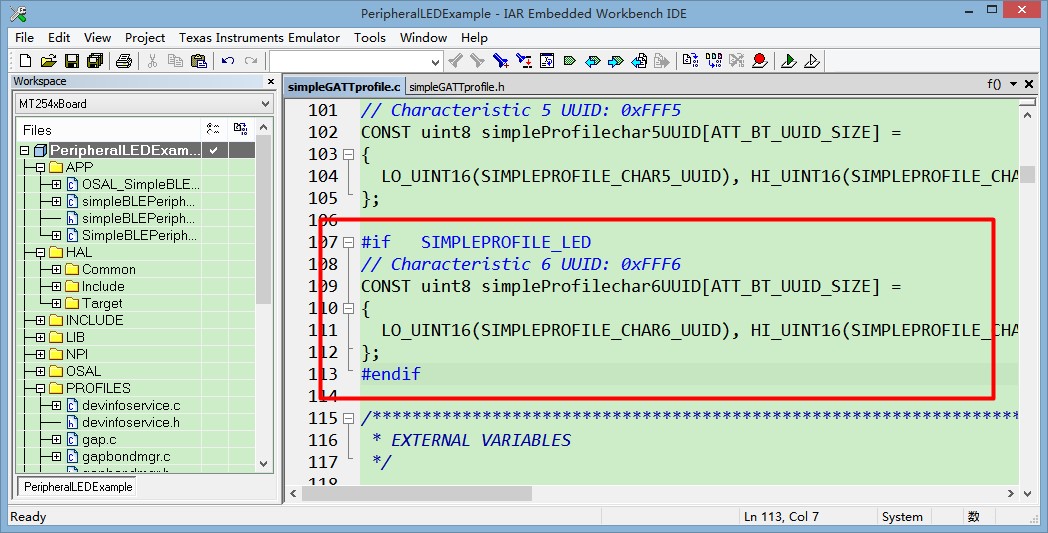This screenshot has height=533, width=1048.
Task: Click the Copy icon in toolbar
Action: pos(175,61)
